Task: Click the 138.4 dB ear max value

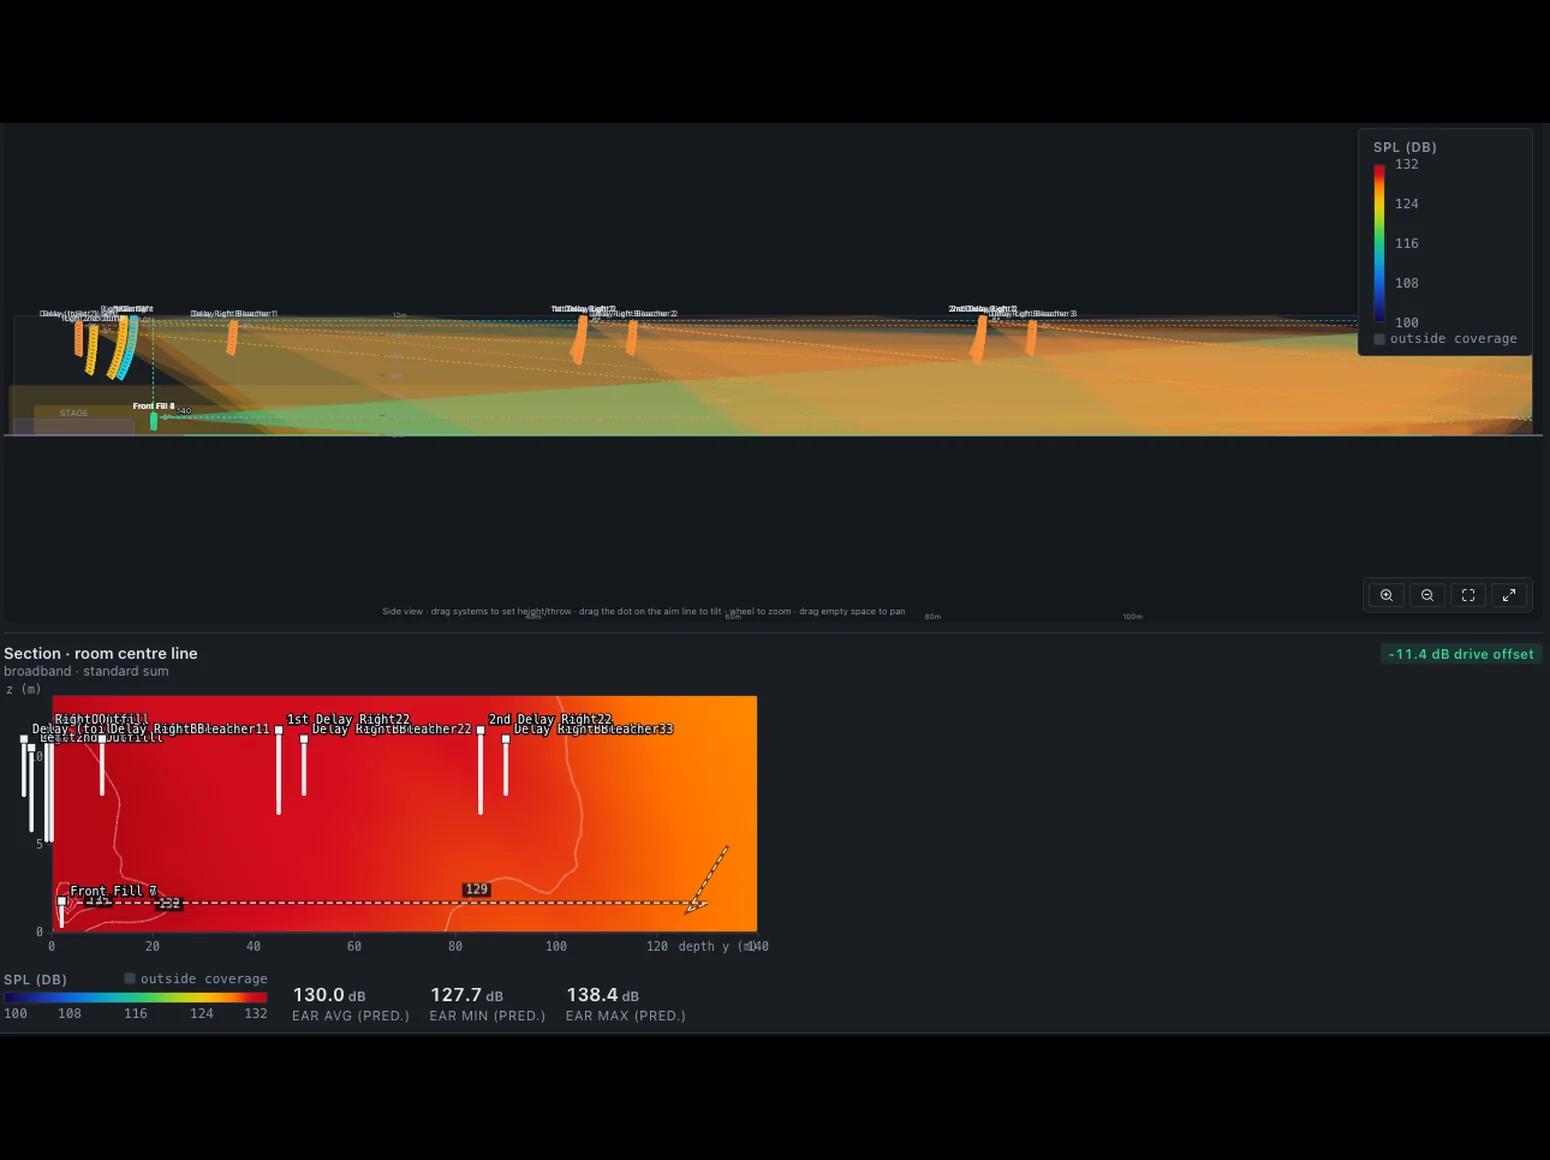Action: (603, 995)
